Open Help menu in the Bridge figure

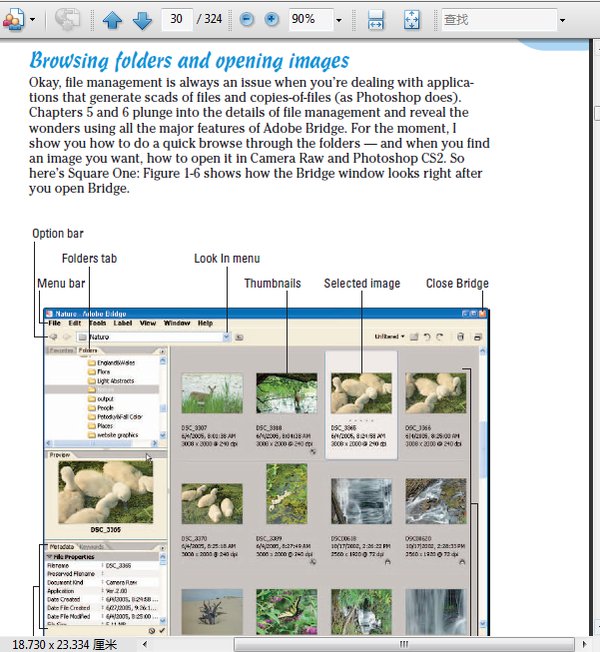(x=205, y=323)
